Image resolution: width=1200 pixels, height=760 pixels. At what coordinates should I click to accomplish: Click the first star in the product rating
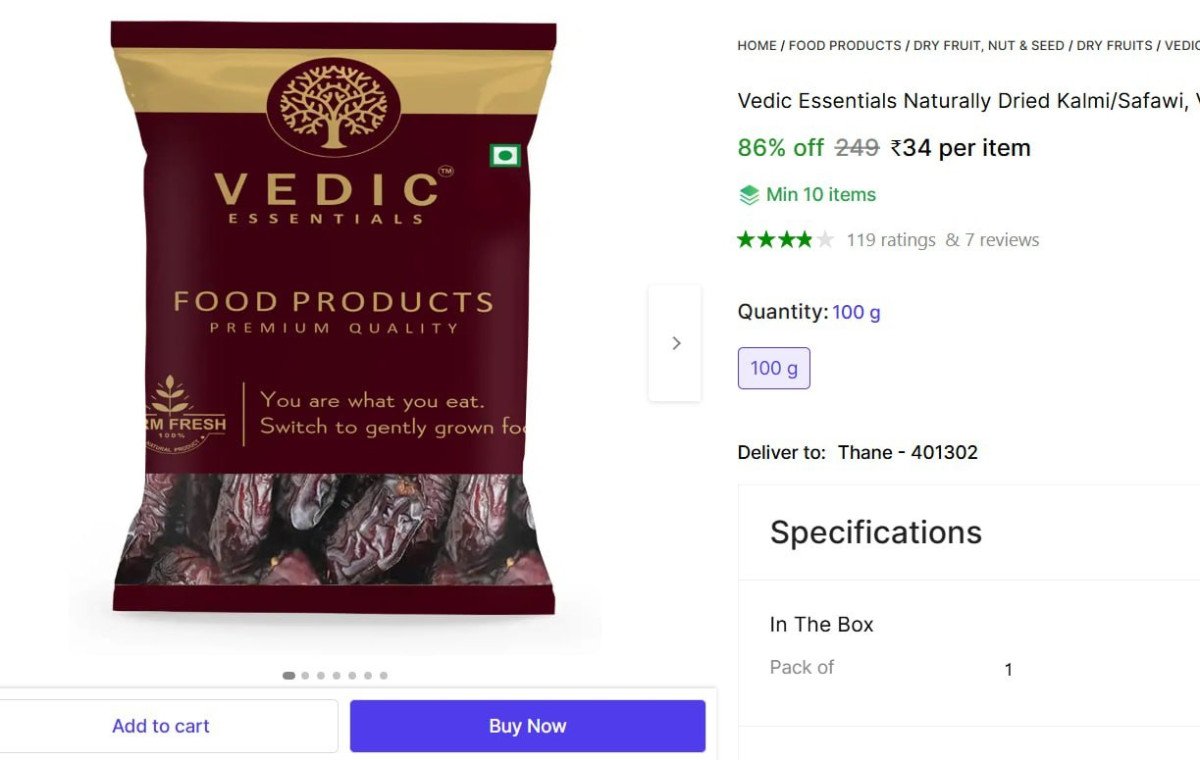point(743,239)
